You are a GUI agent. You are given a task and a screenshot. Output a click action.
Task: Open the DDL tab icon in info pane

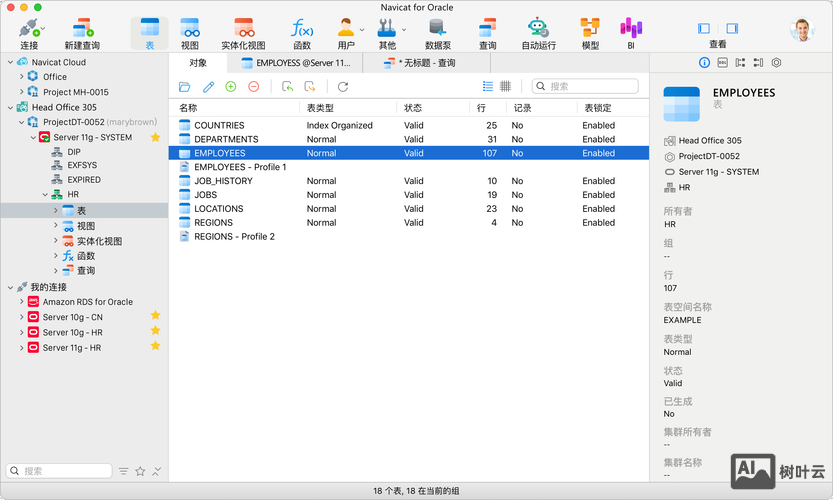[722, 63]
